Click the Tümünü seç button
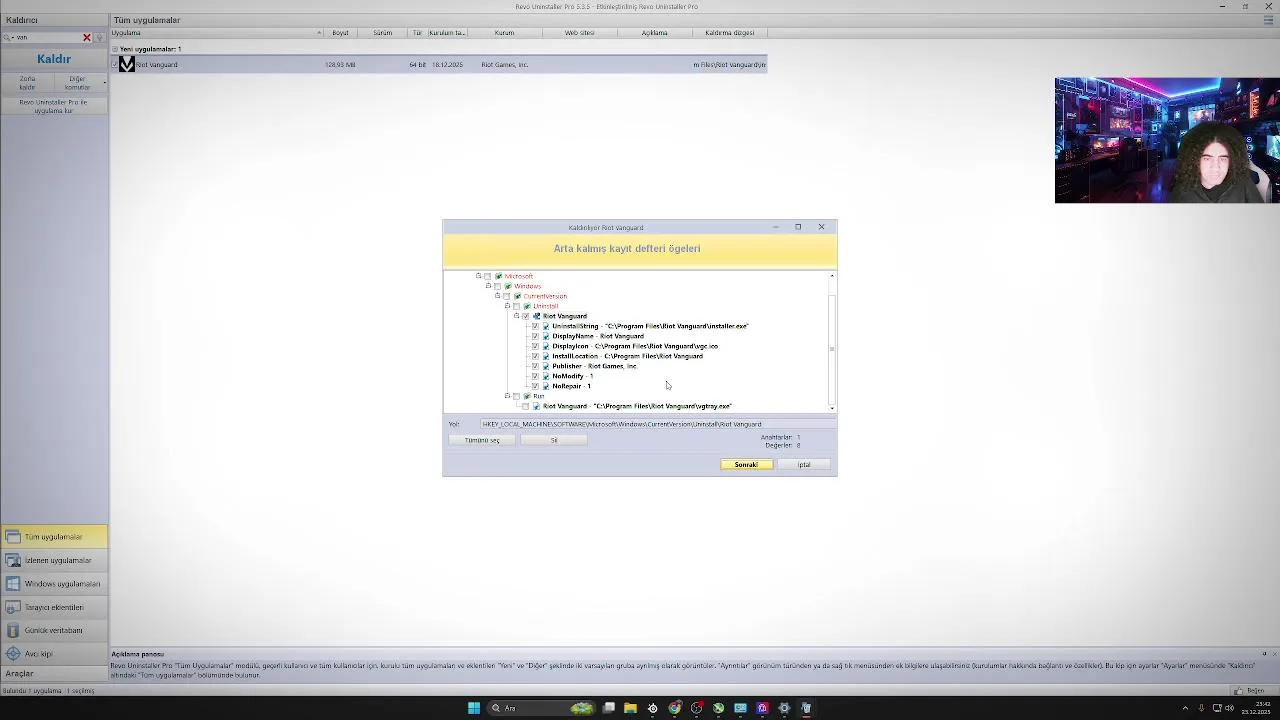Viewport: 1280px width, 720px height. tap(482, 440)
